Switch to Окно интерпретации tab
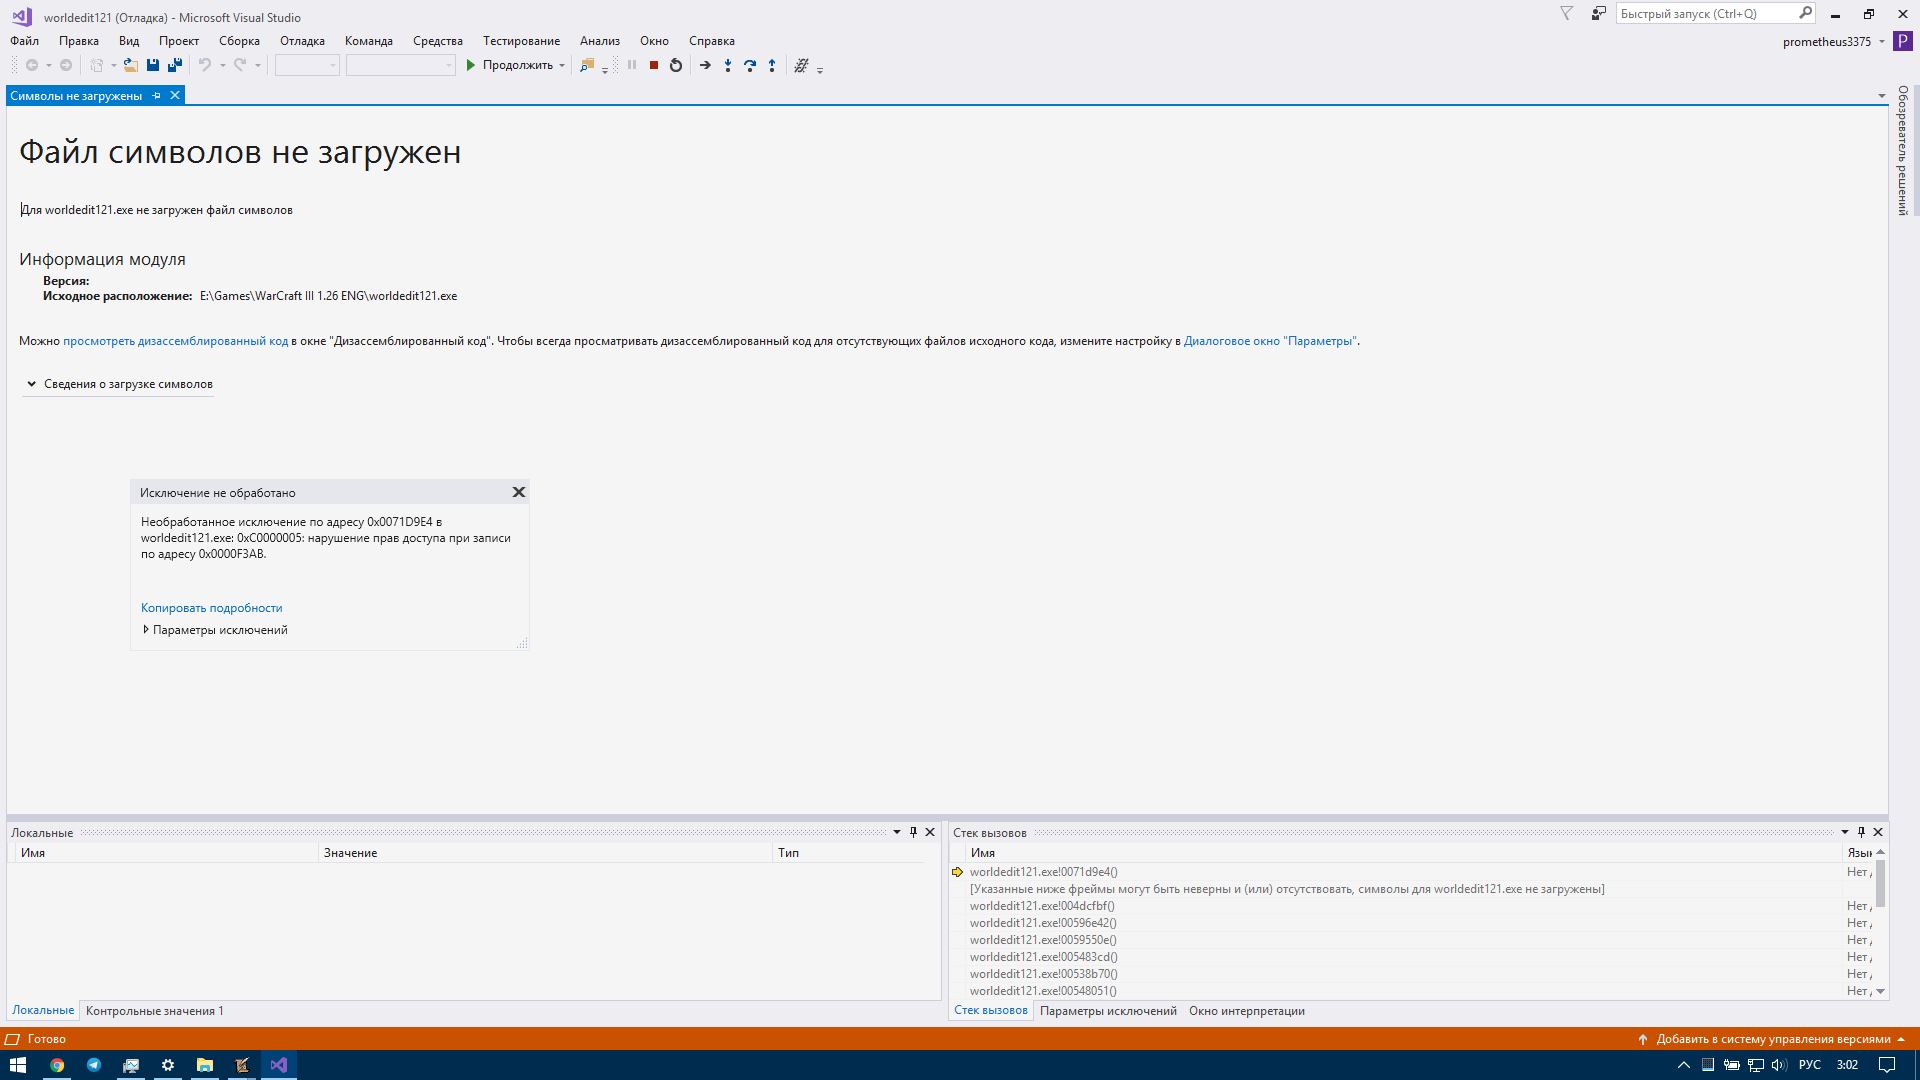1920x1080 pixels. [x=1247, y=1011]
